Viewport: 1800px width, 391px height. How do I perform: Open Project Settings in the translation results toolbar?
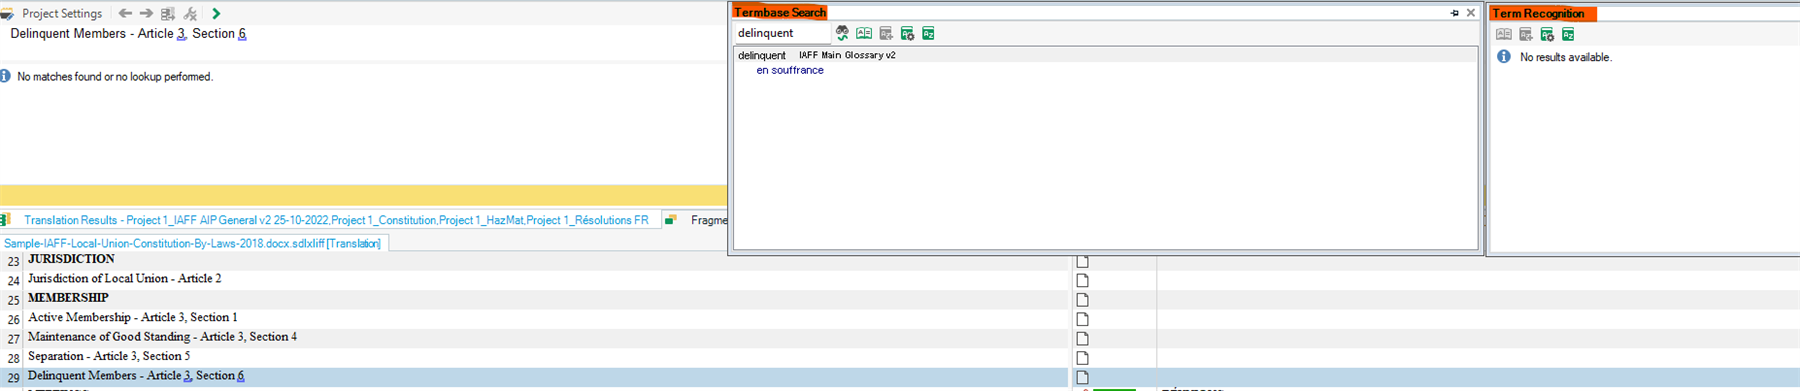(x=62, y=13)
